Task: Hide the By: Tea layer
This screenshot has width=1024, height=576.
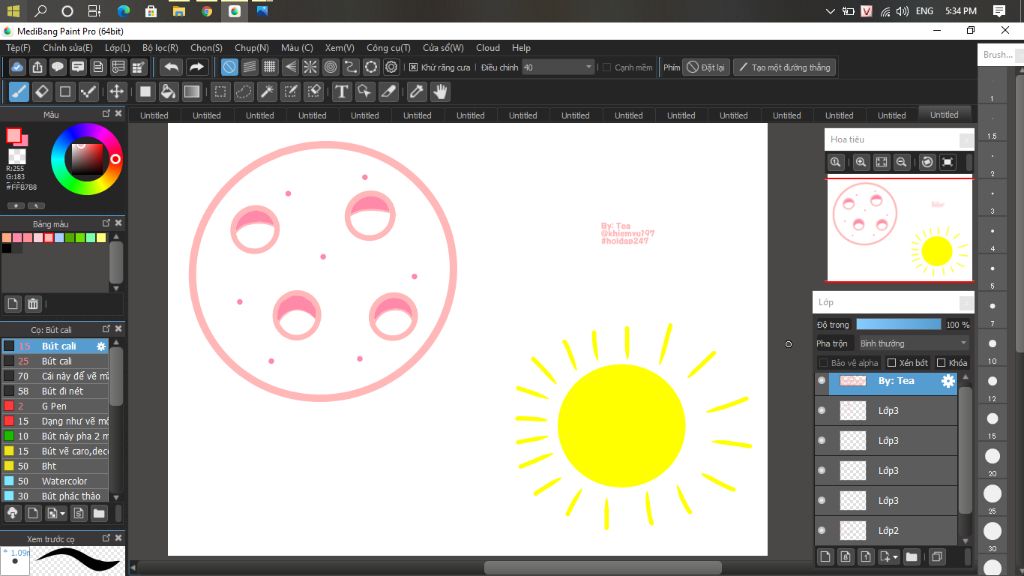Action: 822,381
